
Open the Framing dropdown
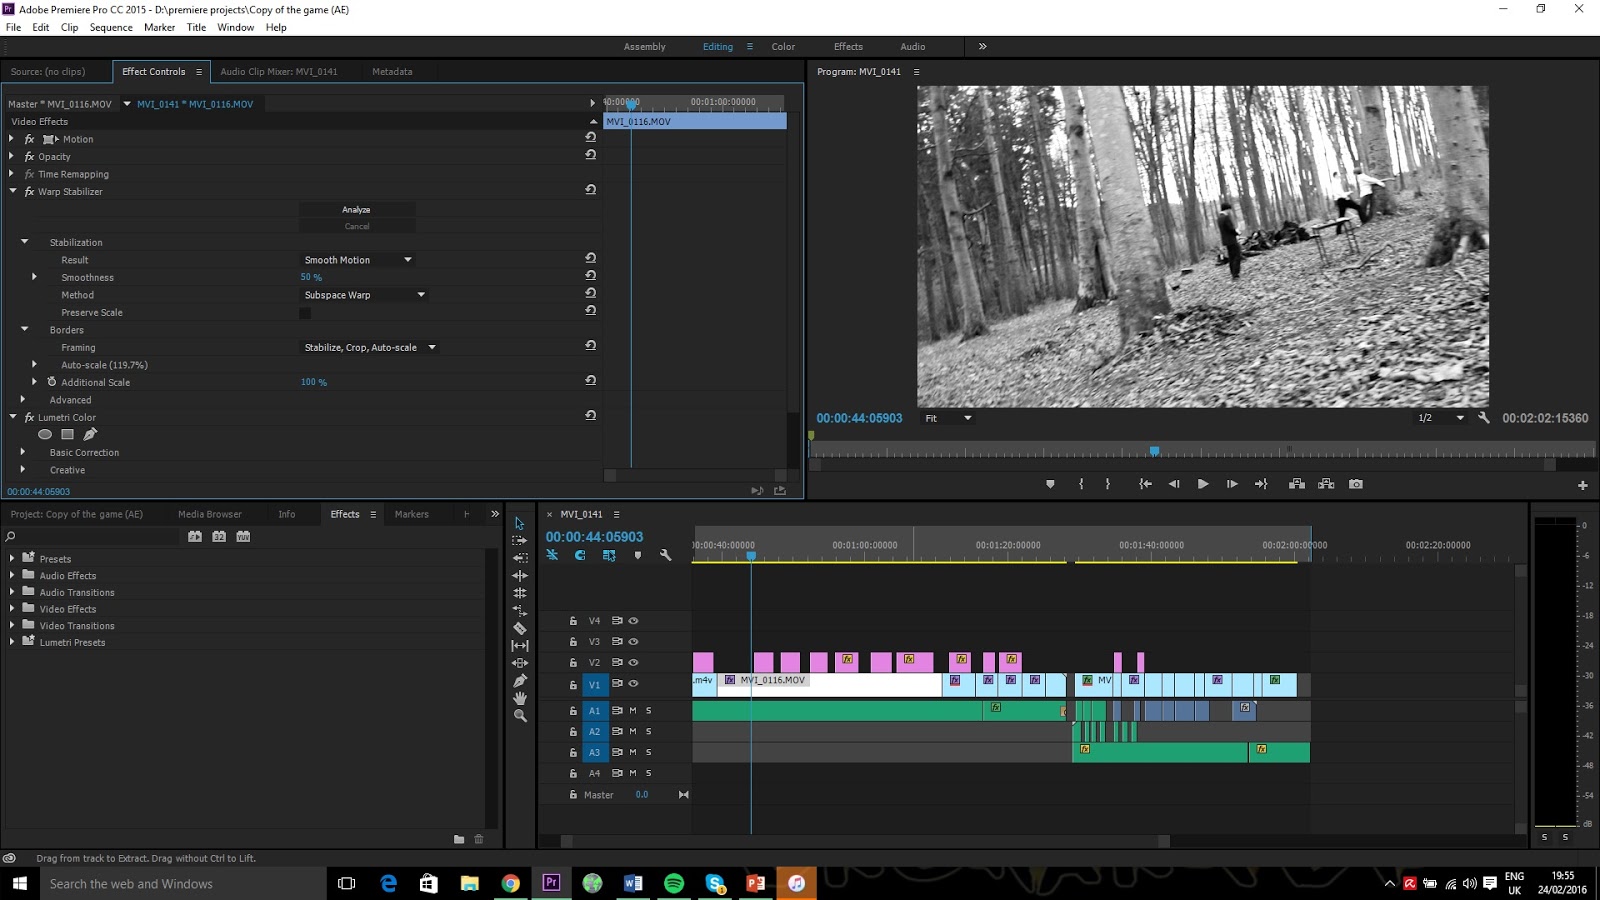pos(370,348)
